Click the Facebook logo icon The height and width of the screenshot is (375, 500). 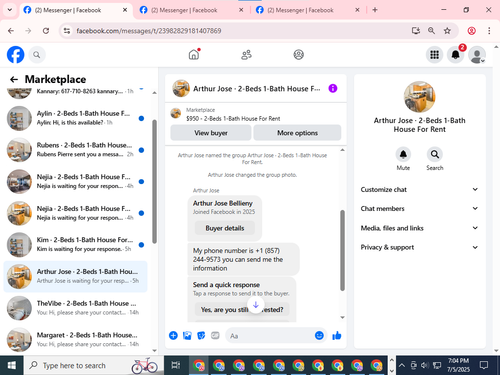tap(15, 55)
